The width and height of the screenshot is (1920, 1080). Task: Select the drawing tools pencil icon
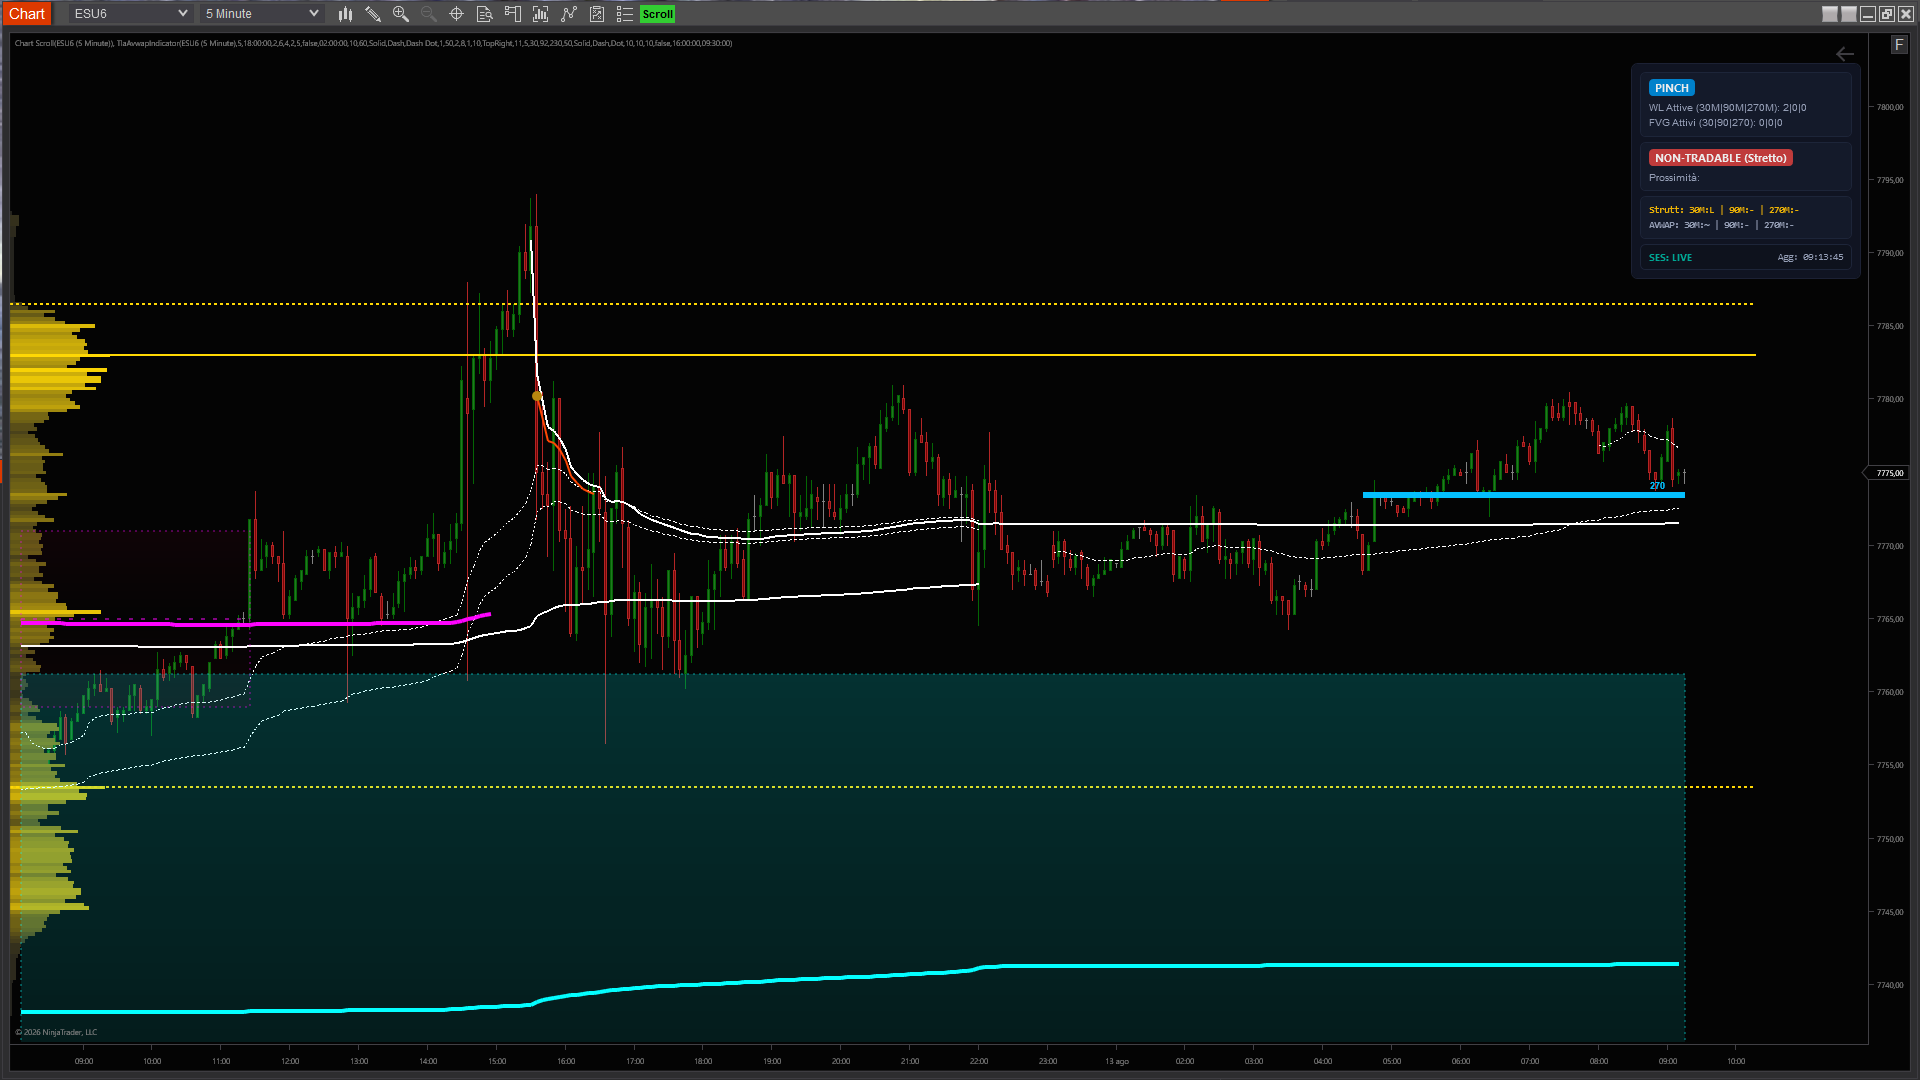pyautogui.click(x=373, y=14)
